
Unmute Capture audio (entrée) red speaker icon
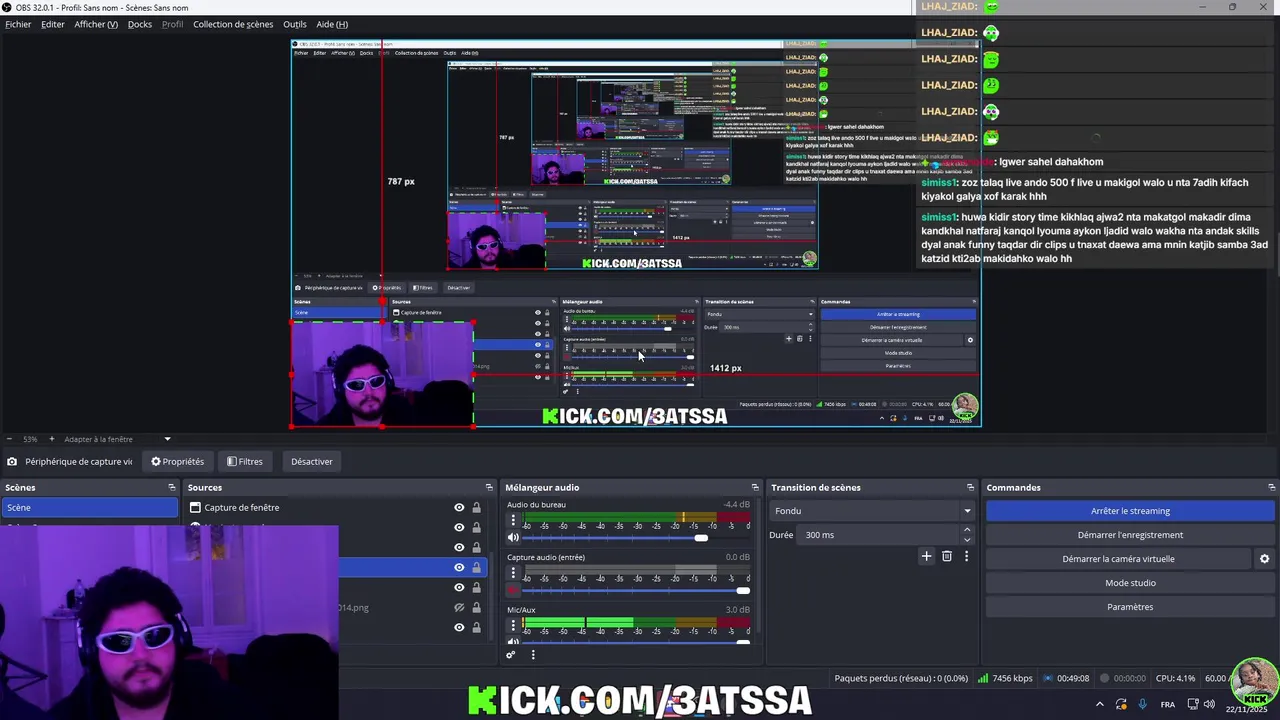pyautogui.click(x=513, y=590)
